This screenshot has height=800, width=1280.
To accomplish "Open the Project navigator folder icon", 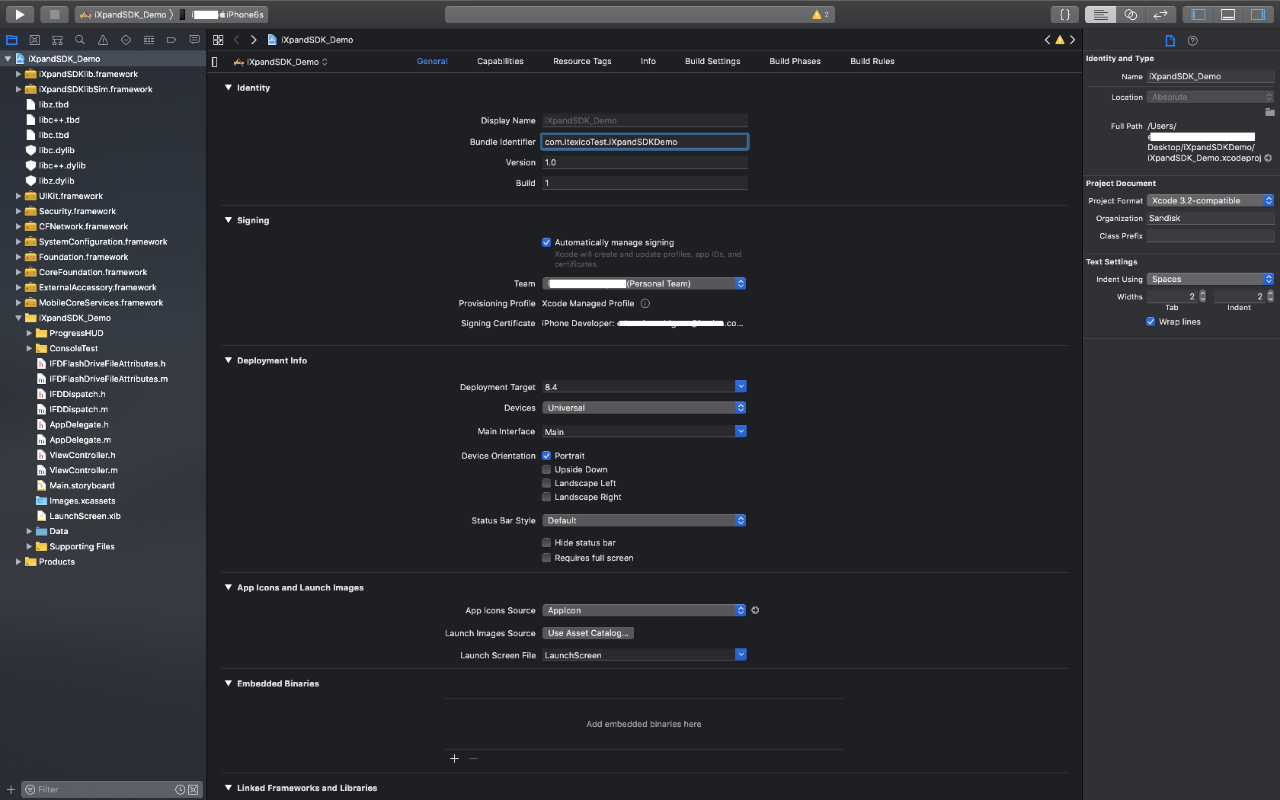I will pos(12,40).
